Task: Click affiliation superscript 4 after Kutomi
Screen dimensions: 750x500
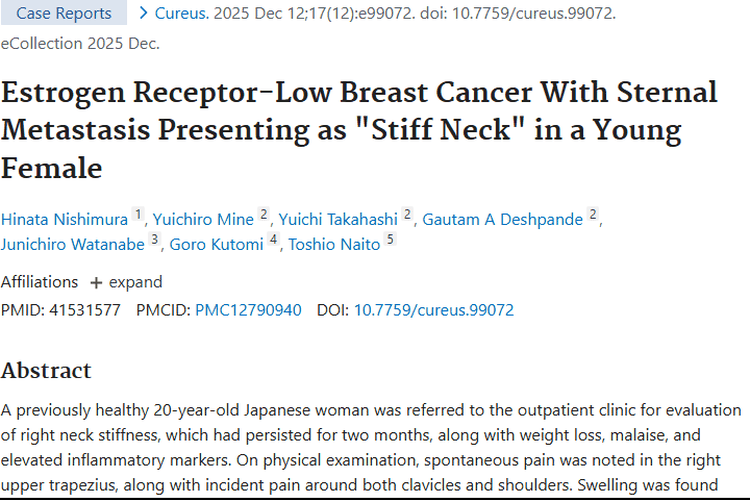Action: pyautogui.click(x=273, y=240)
